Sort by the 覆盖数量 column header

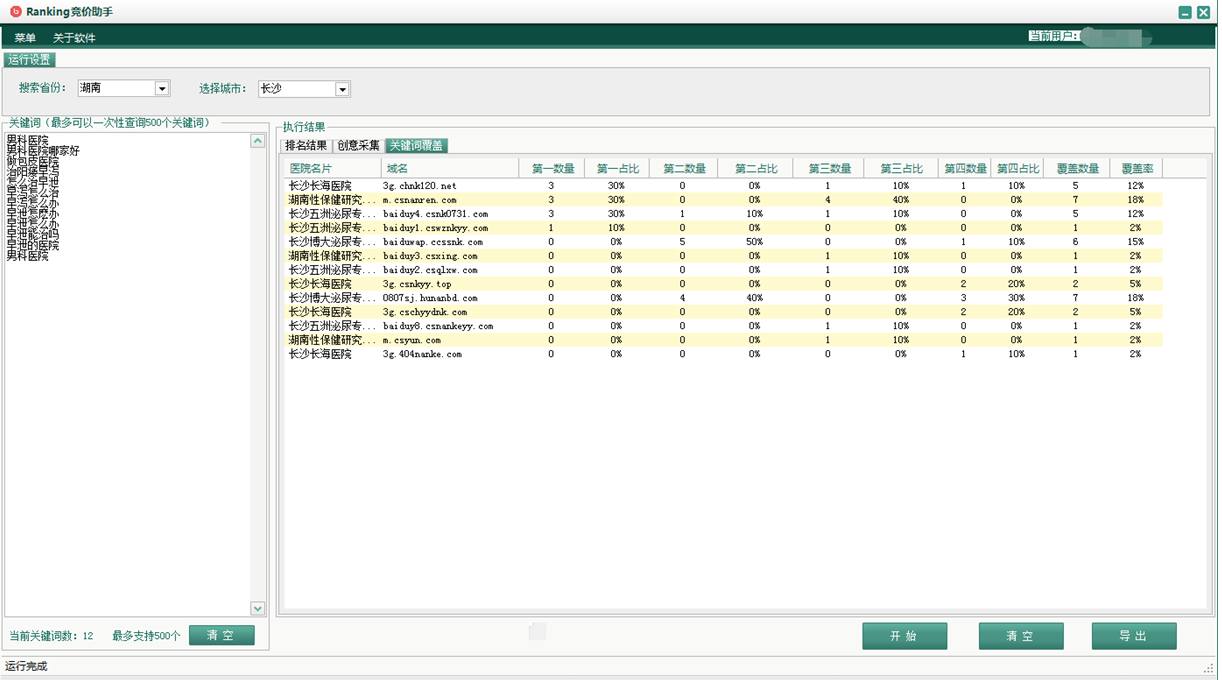coord(1076,168)
